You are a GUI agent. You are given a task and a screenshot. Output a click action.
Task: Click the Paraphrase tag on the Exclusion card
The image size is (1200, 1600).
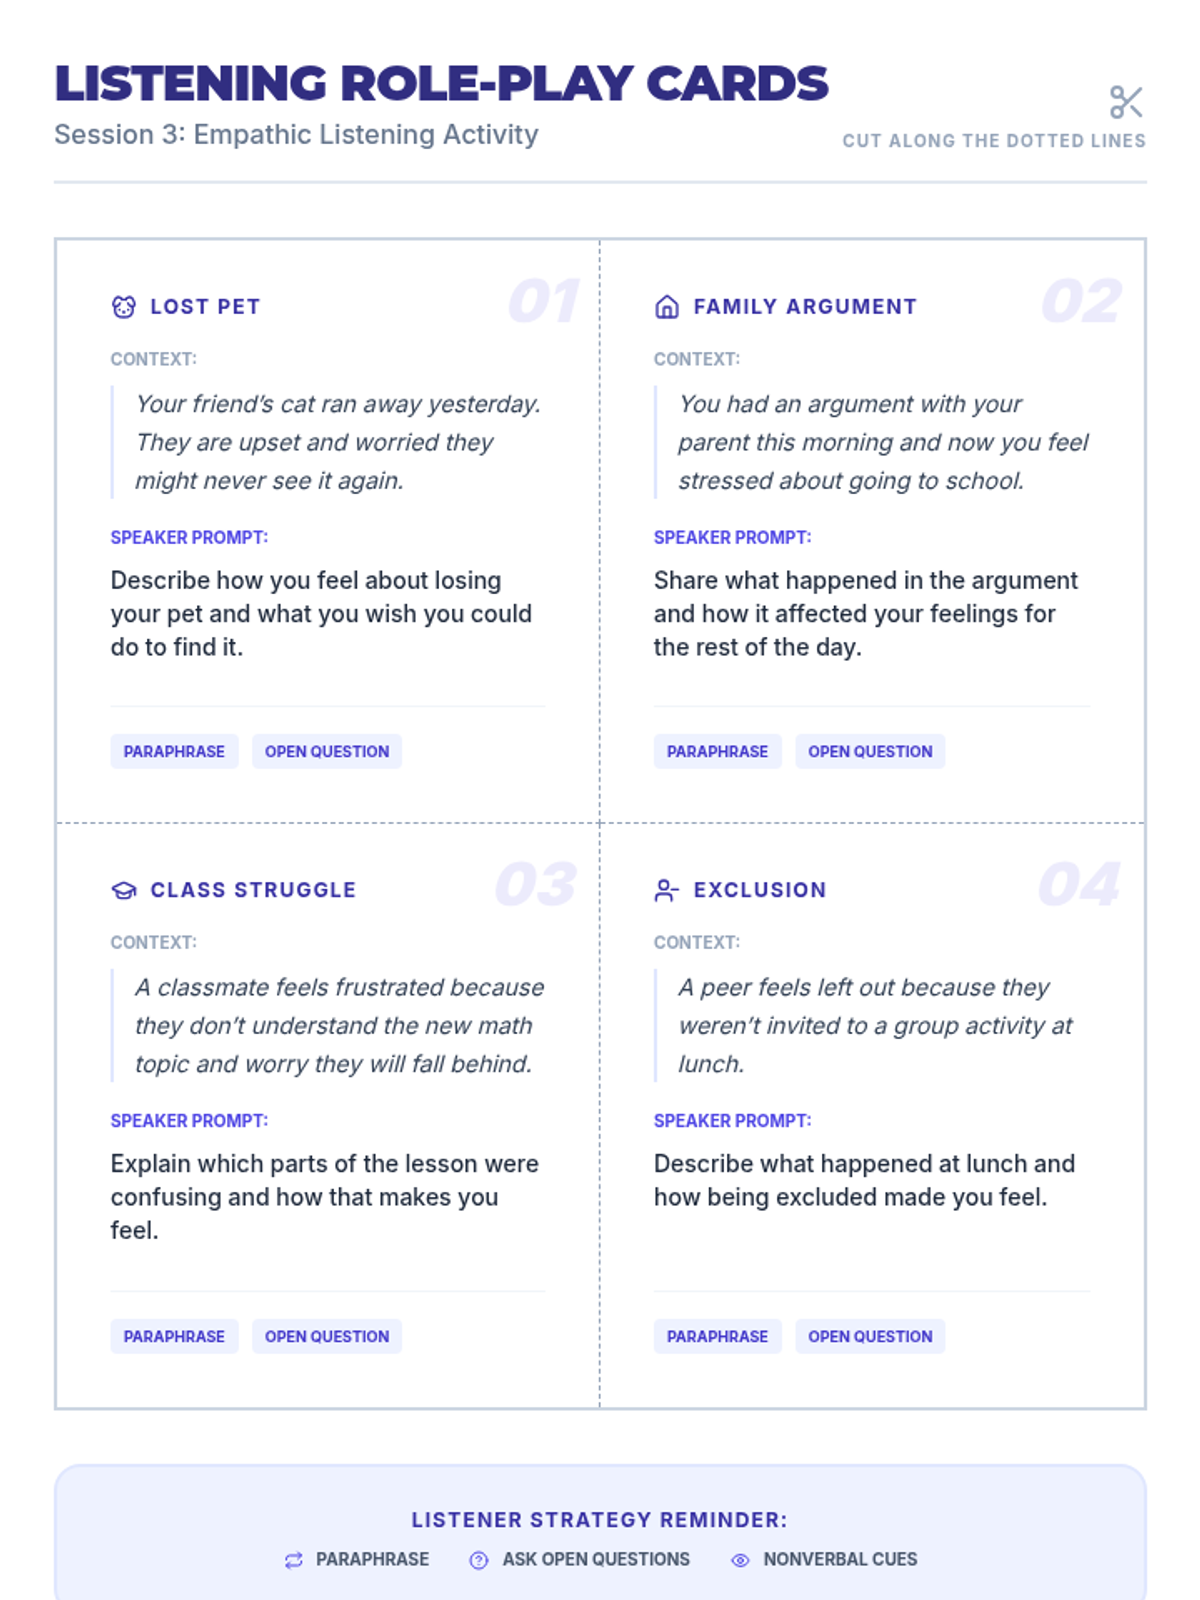[717, 1336]
